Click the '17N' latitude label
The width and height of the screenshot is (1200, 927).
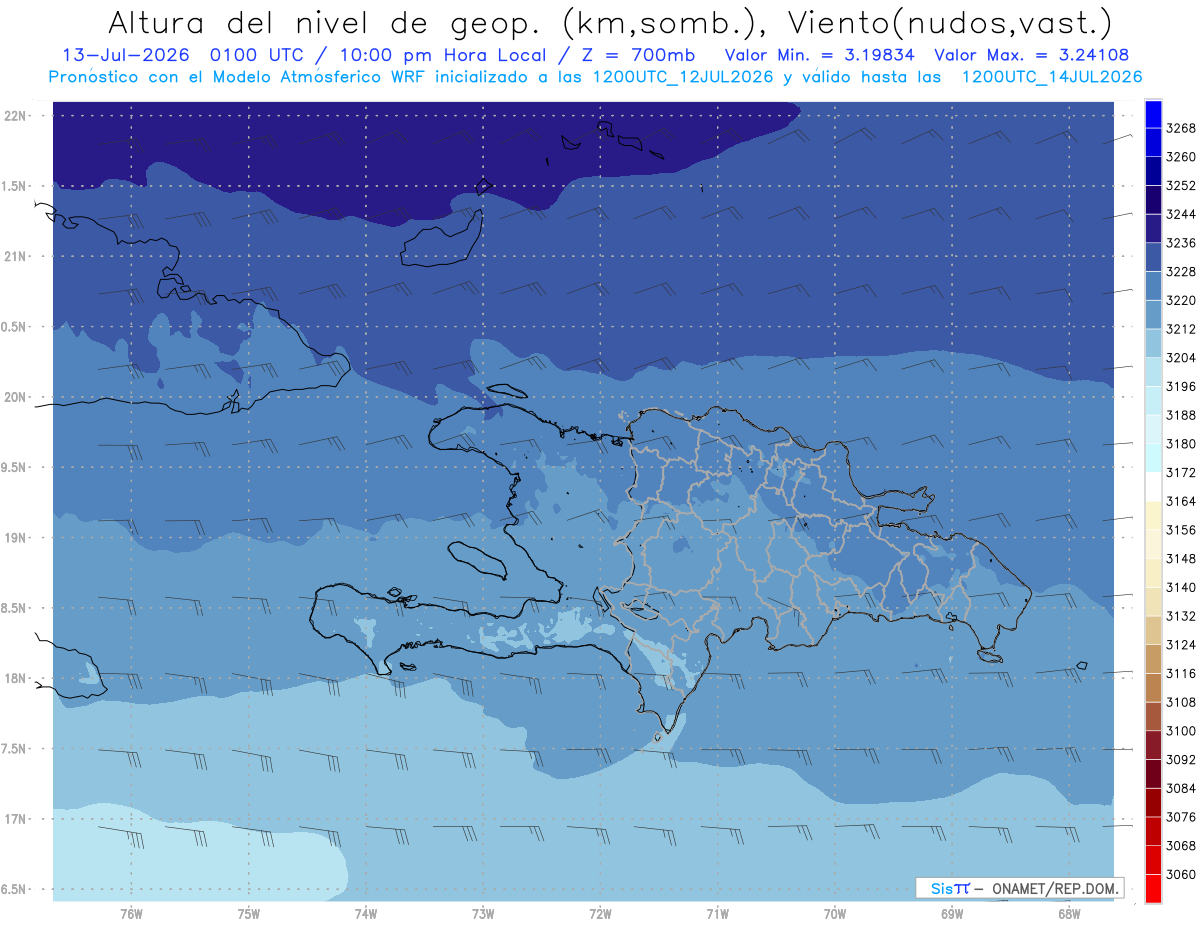point(15,819)
